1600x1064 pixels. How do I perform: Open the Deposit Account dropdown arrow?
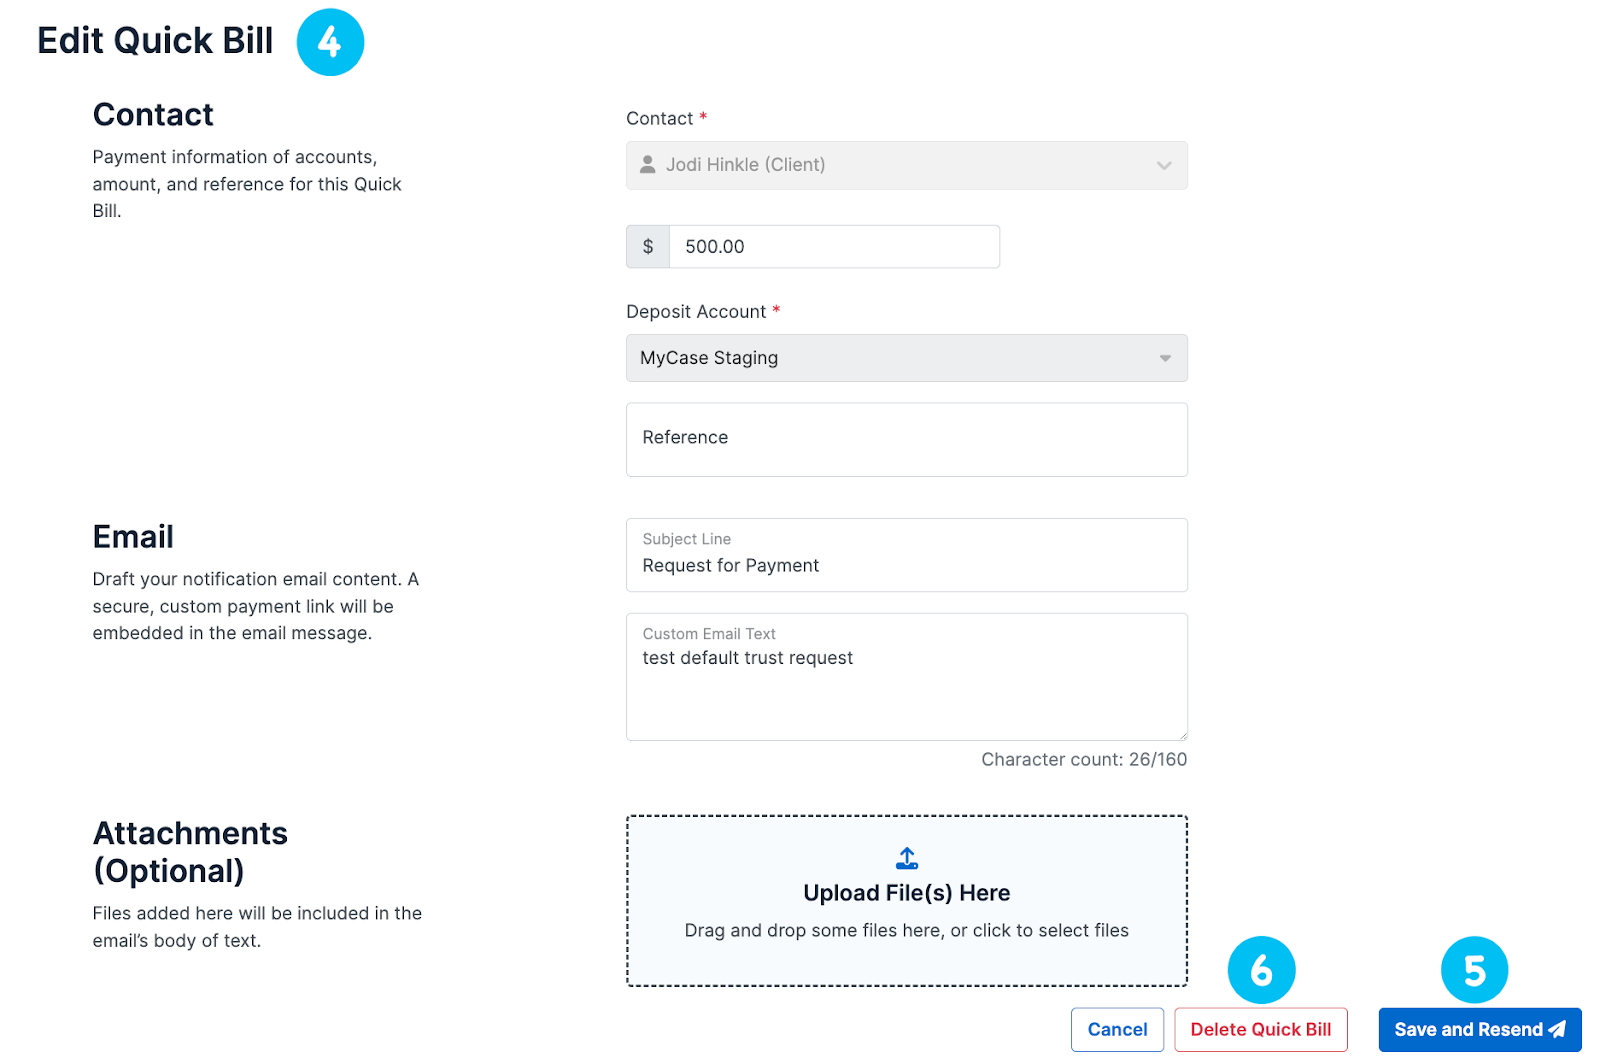coord(1165,358)
